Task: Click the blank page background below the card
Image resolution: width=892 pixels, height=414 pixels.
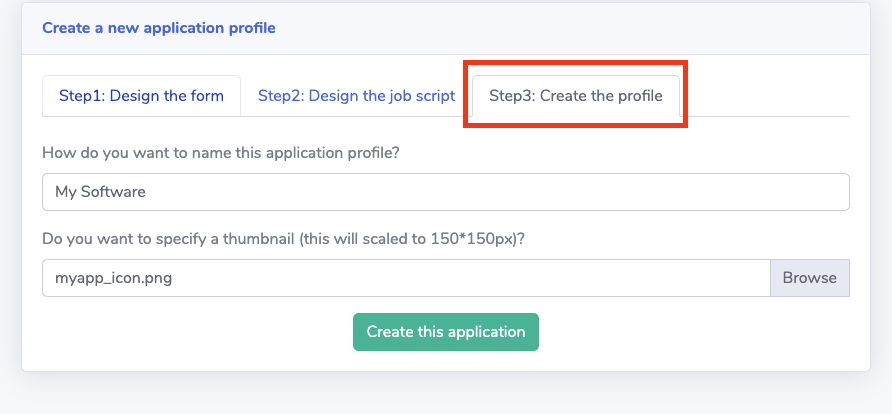Action: pyautogui.click(x=445, y=395)
